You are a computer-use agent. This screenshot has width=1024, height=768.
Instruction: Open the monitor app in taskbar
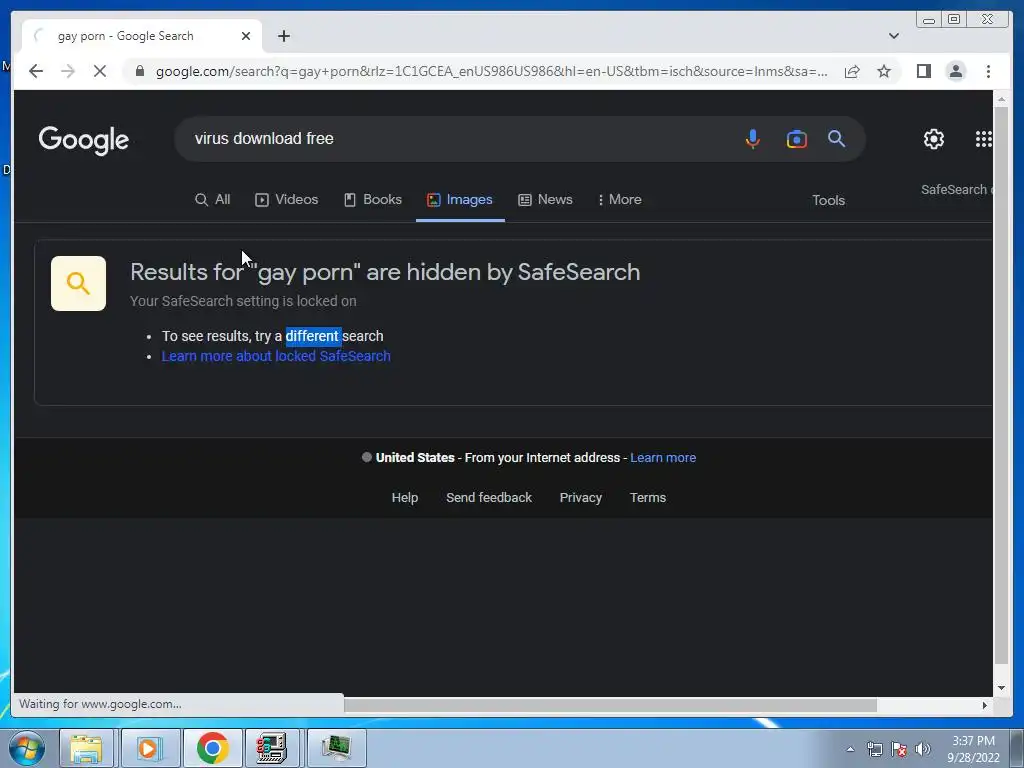(x=336, y=748)
